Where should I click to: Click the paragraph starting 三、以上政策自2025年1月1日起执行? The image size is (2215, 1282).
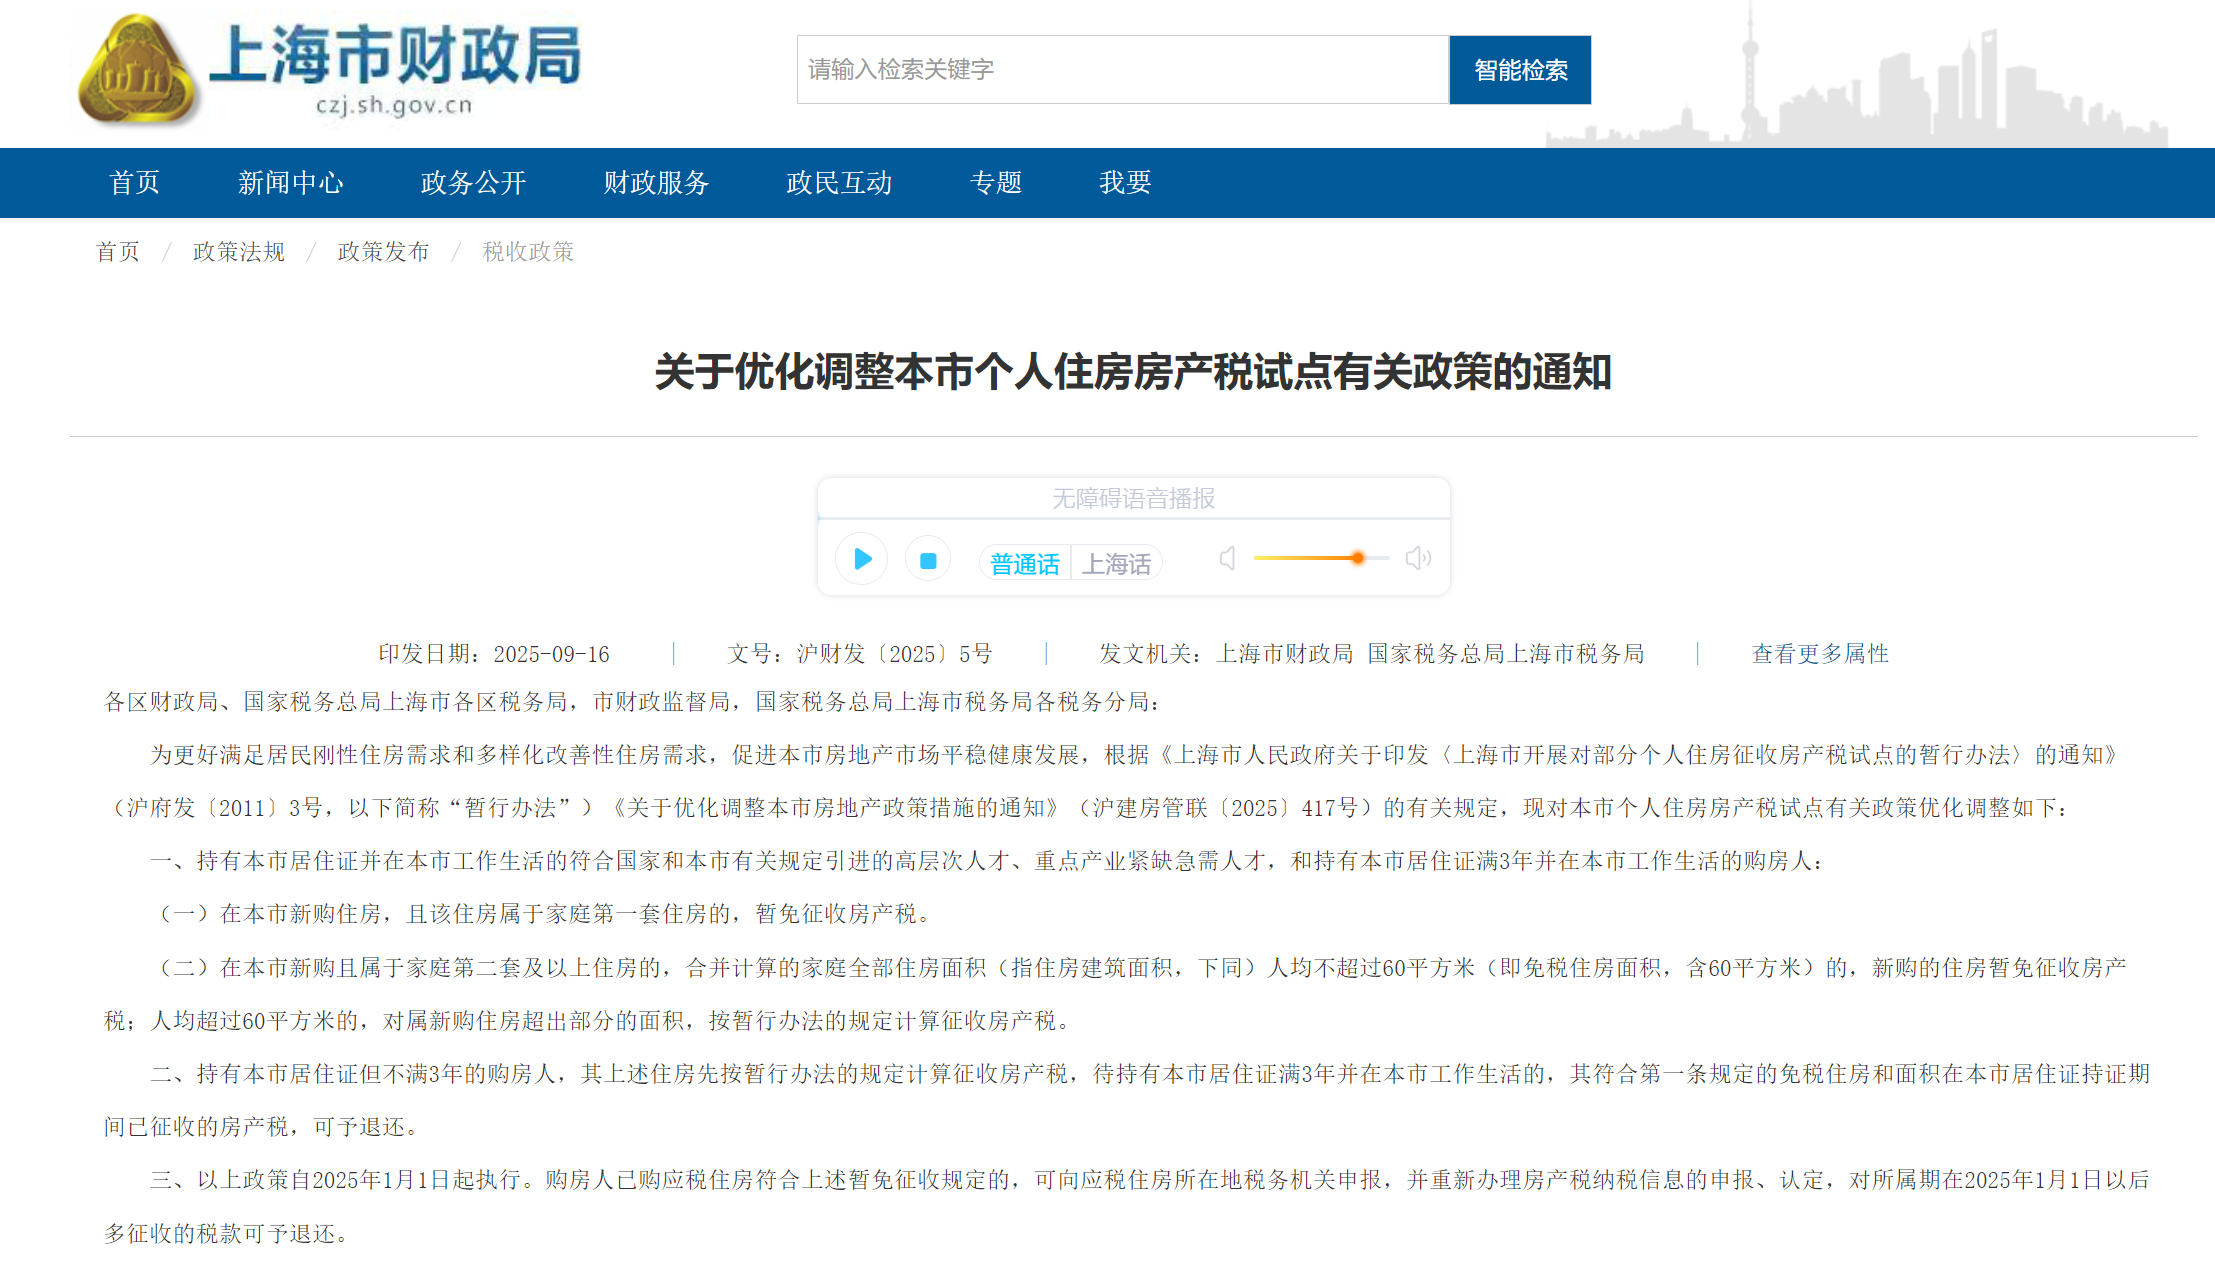[1127, 1207]
